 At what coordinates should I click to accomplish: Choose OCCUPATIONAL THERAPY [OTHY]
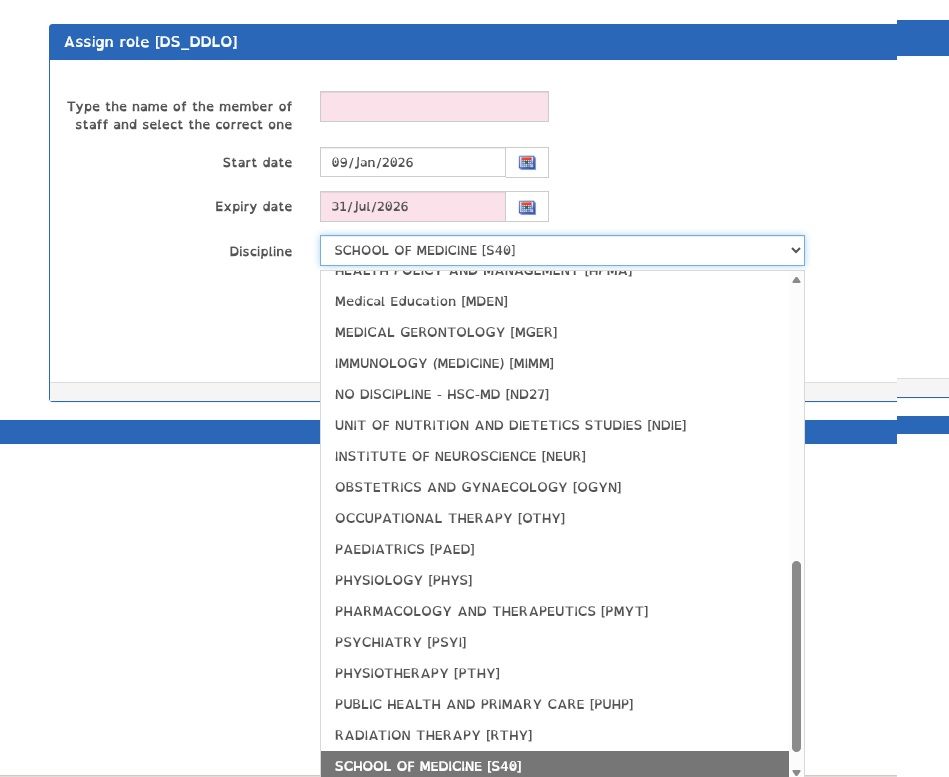tap(450, 518)
